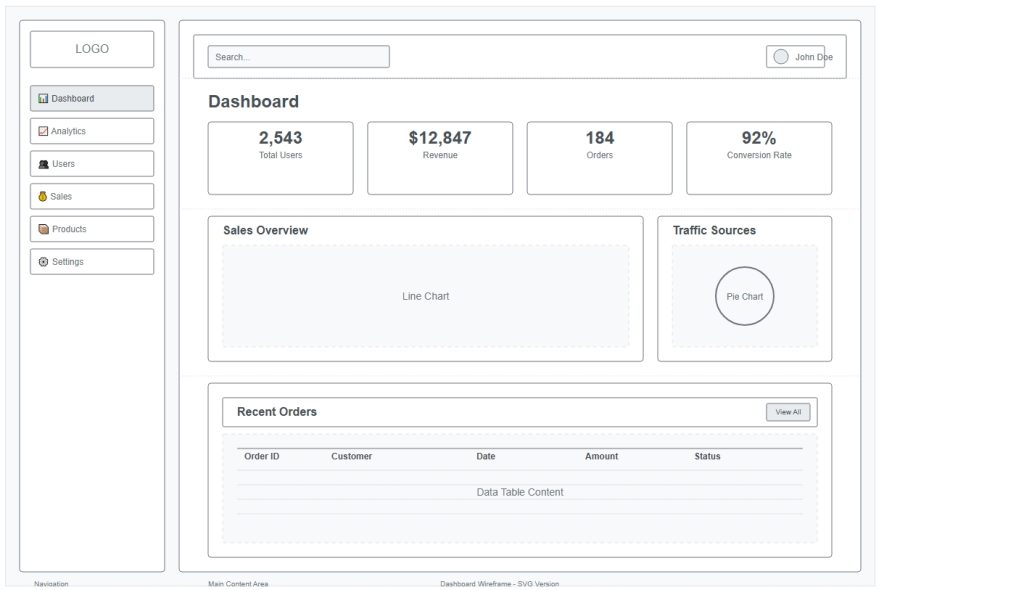Click the Dashboard bar chart icon

43,99
